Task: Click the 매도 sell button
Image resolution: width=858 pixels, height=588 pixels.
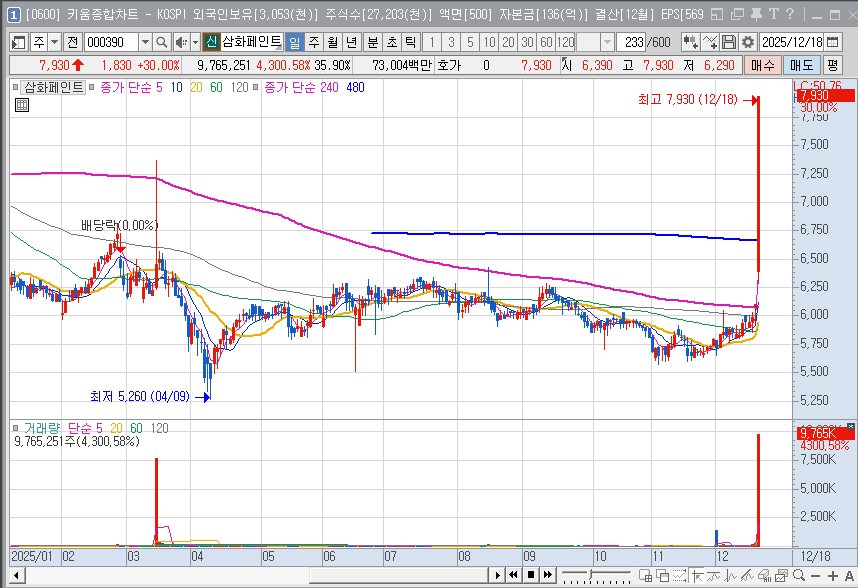Action: [802, 65]
